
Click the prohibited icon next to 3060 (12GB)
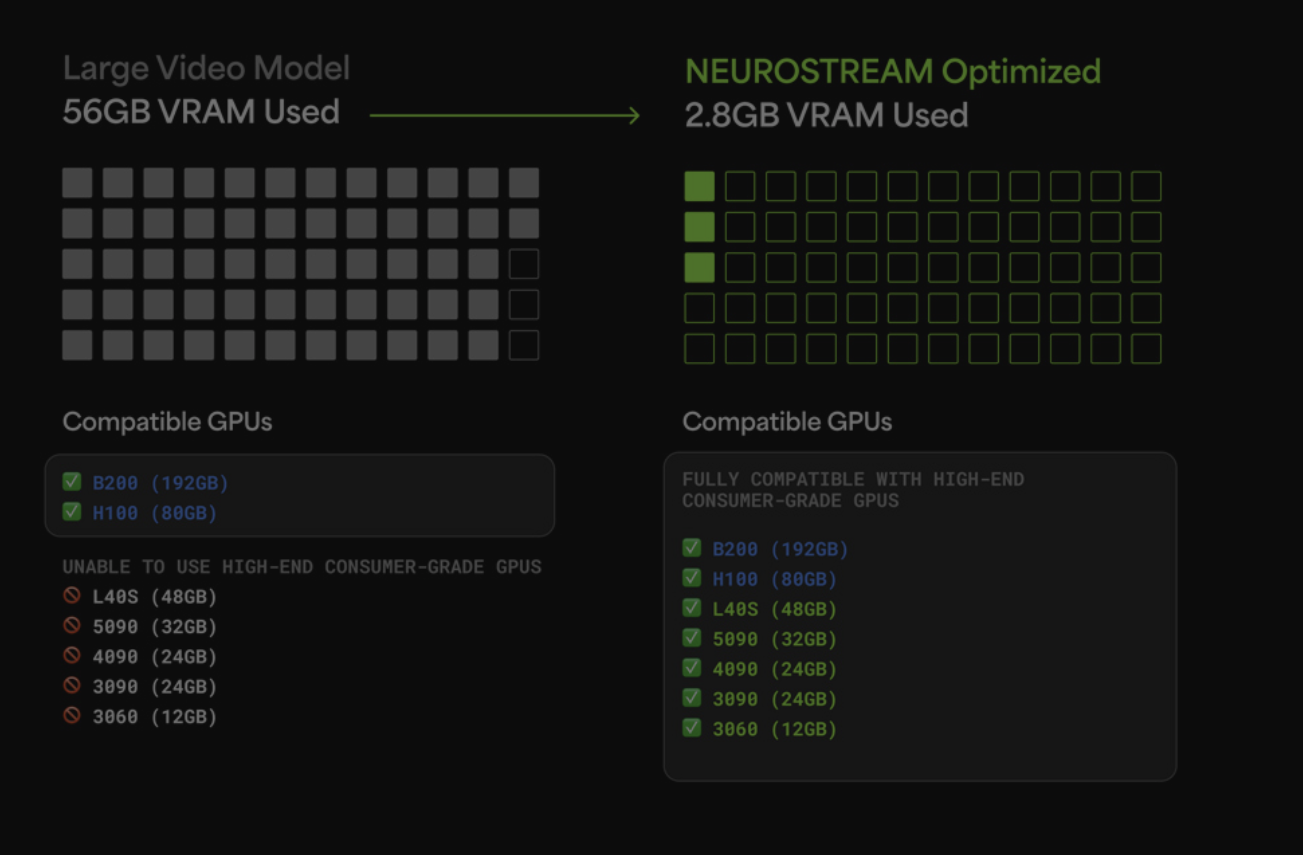point(72,716)
